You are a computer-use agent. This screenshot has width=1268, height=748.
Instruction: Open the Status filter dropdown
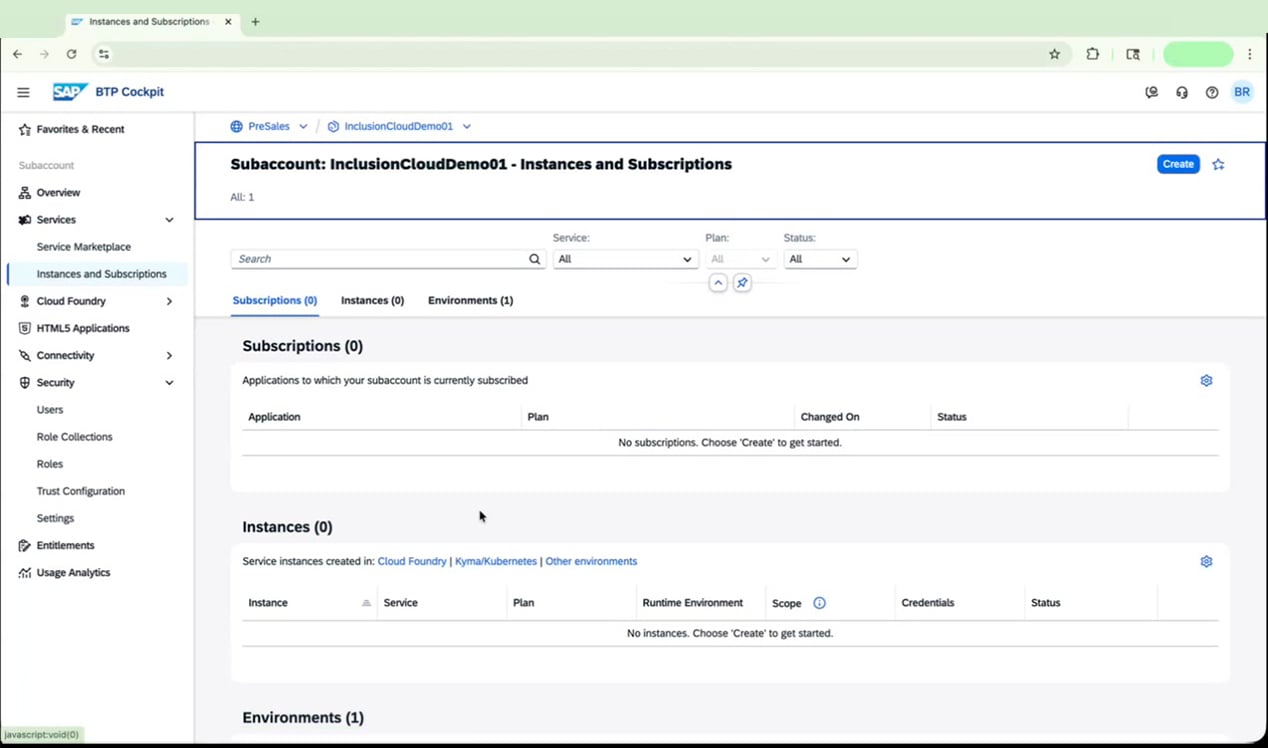(x=820, y=259)
